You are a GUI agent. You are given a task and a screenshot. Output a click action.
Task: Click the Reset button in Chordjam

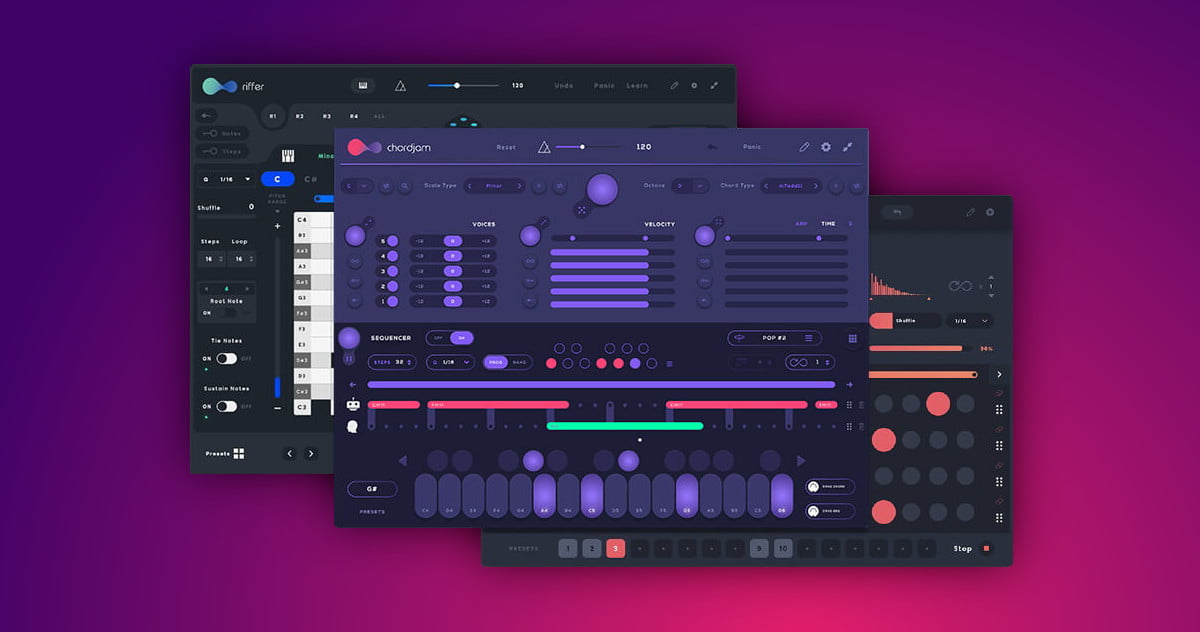pyautogui.click(x=506, y=147)
